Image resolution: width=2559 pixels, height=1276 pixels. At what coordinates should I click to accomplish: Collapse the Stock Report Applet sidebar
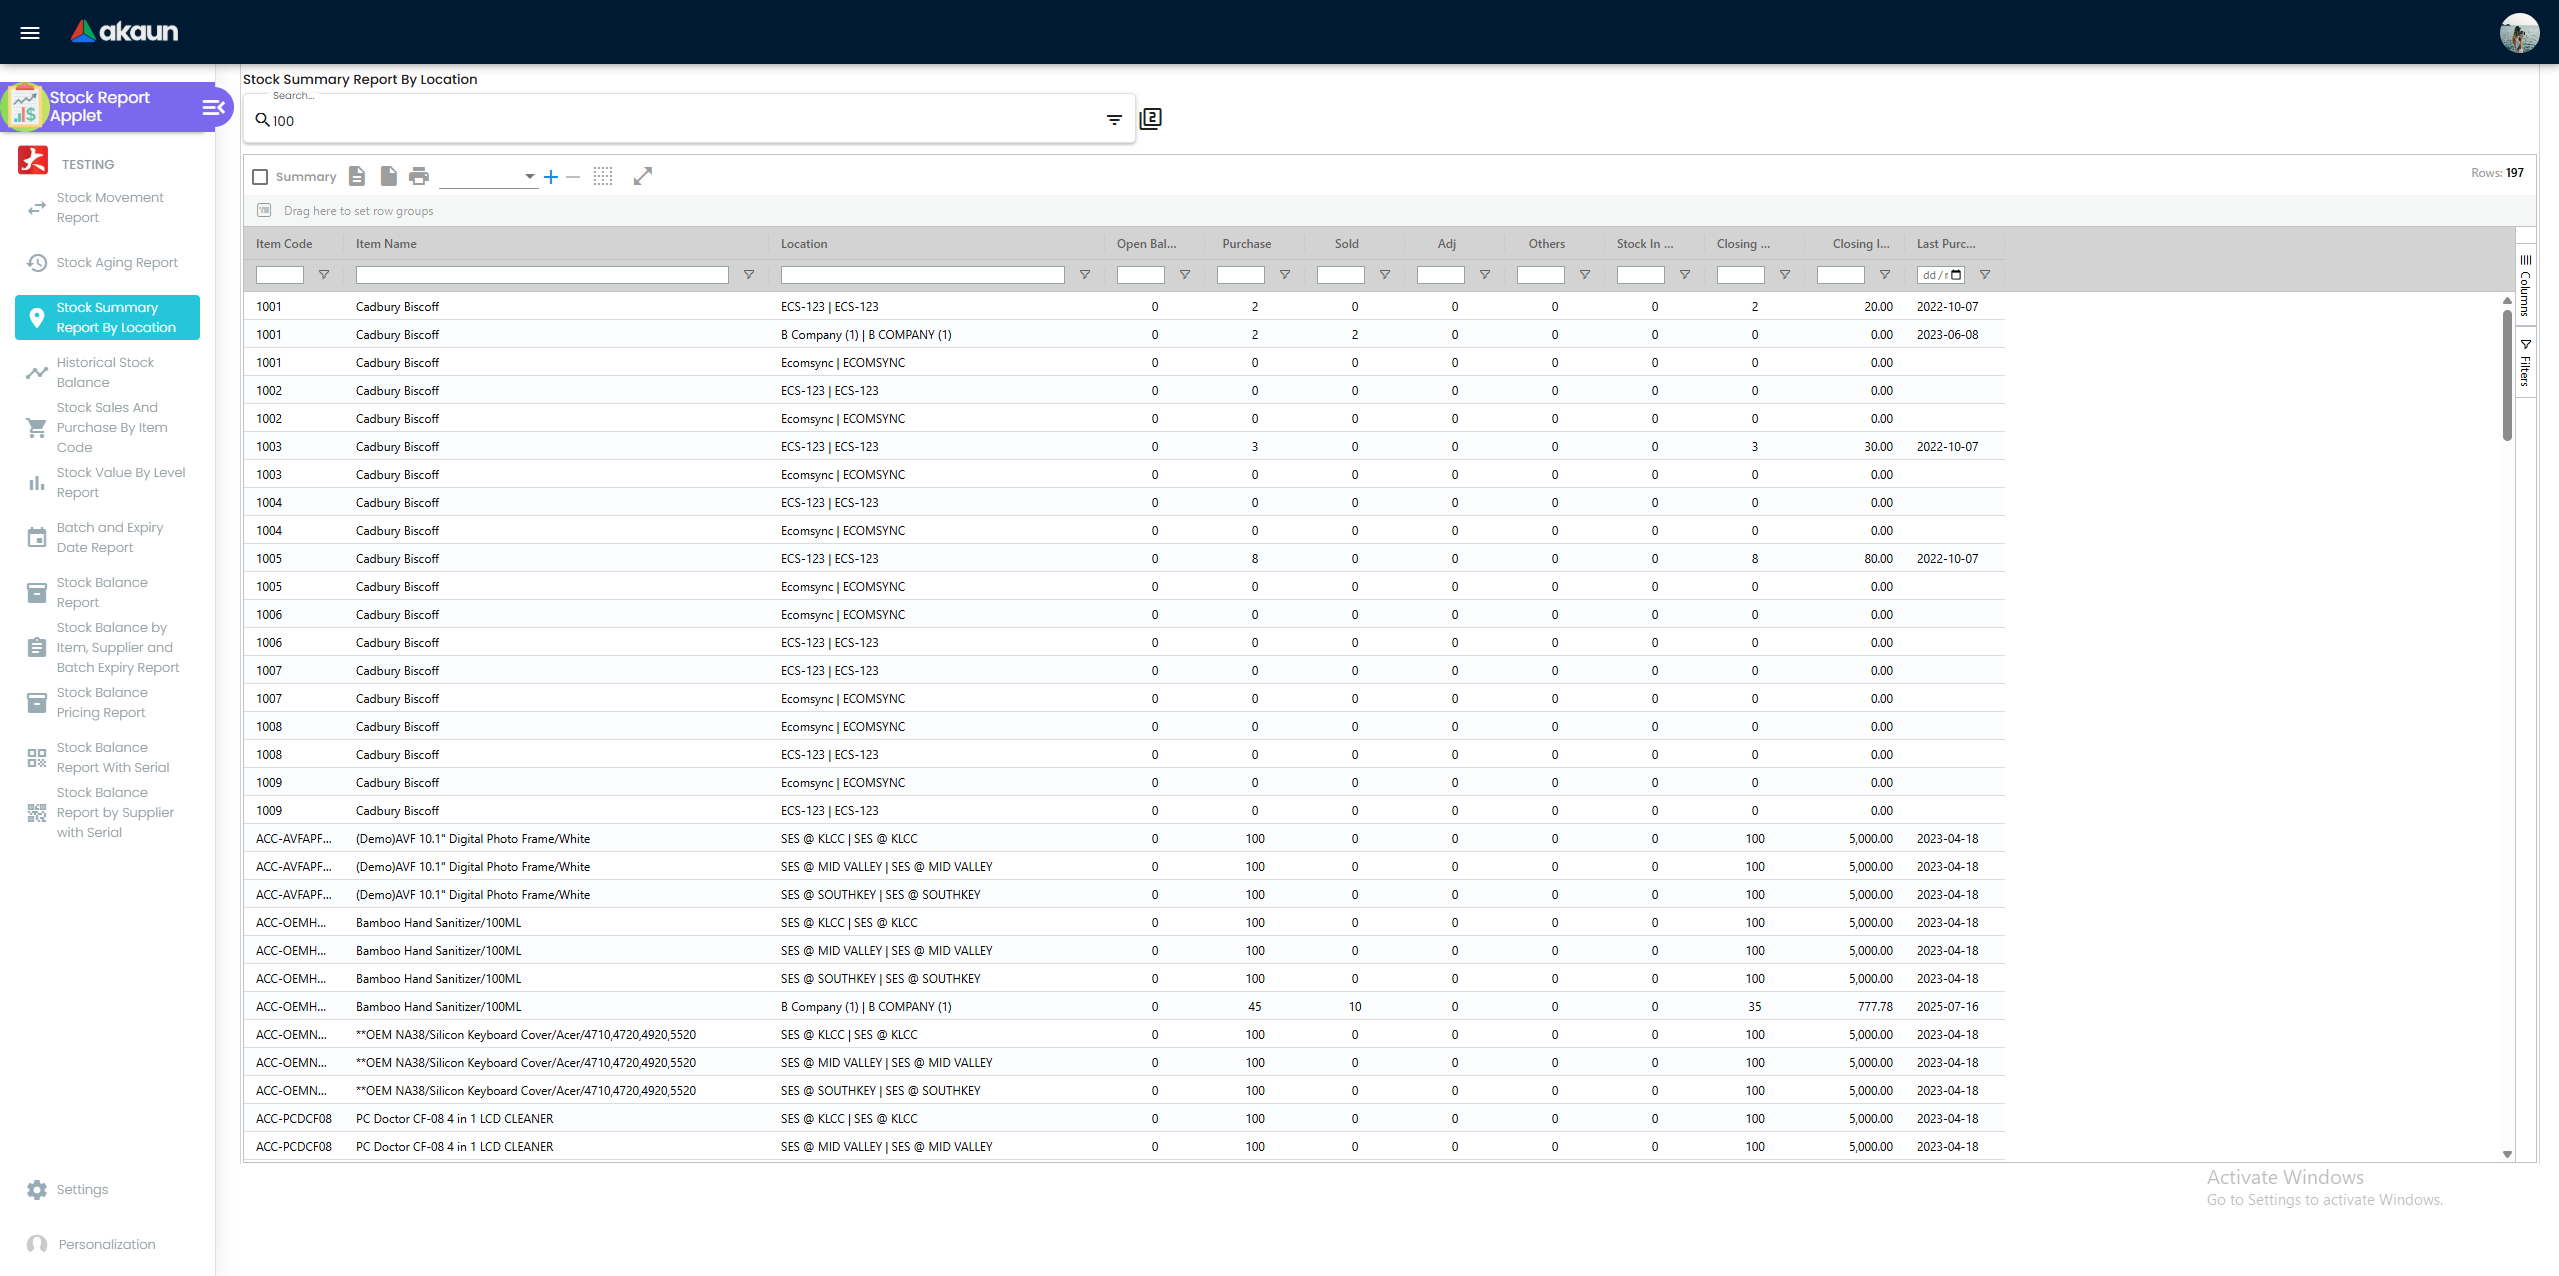(x=212, y=107)
